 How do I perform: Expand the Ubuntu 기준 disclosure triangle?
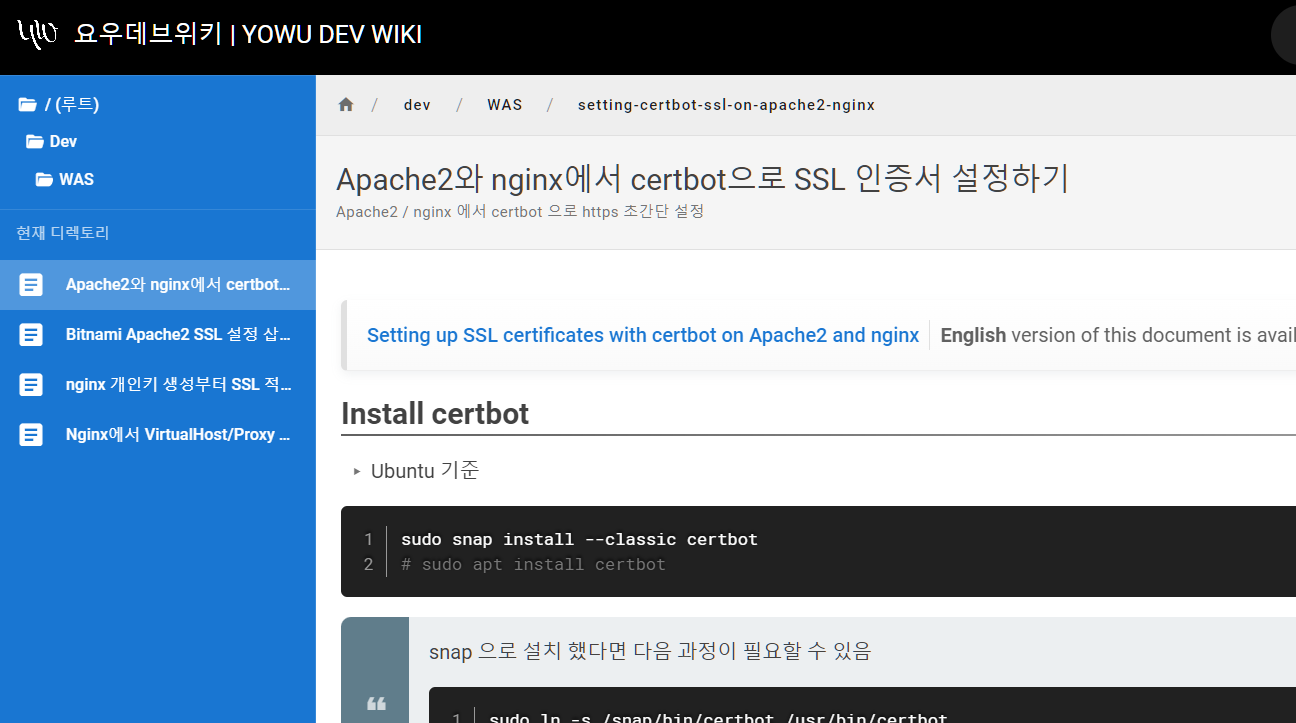(x=357, y=471)
